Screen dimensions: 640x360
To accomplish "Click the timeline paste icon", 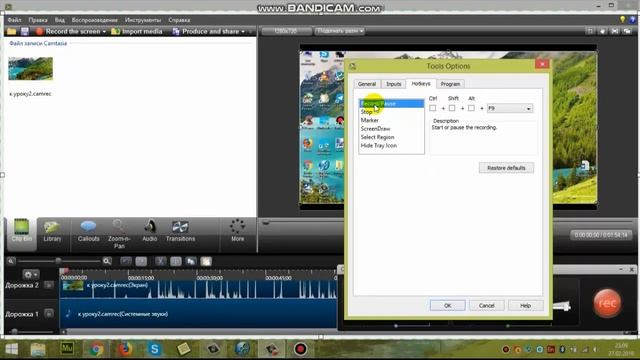I will (206, 261).
